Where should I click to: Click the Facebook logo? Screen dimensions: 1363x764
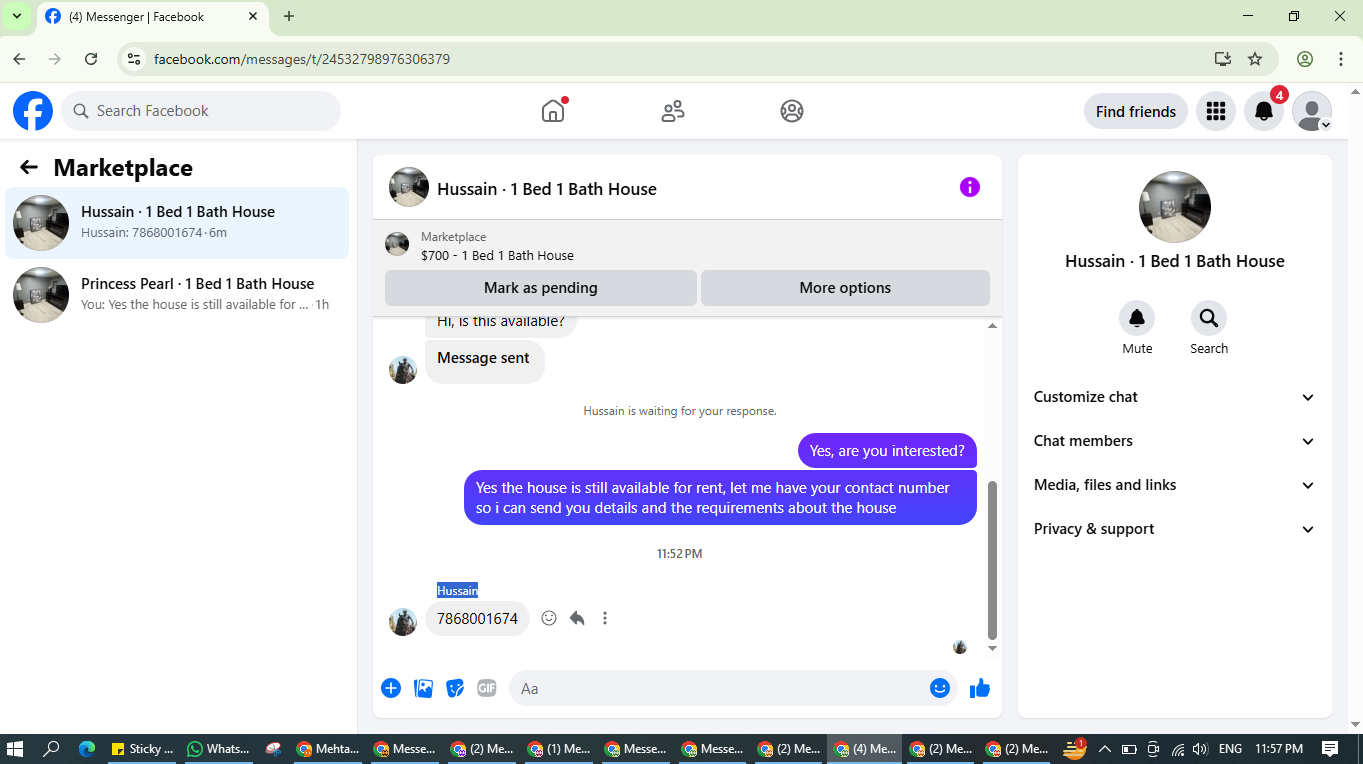(x=33, y=111)
